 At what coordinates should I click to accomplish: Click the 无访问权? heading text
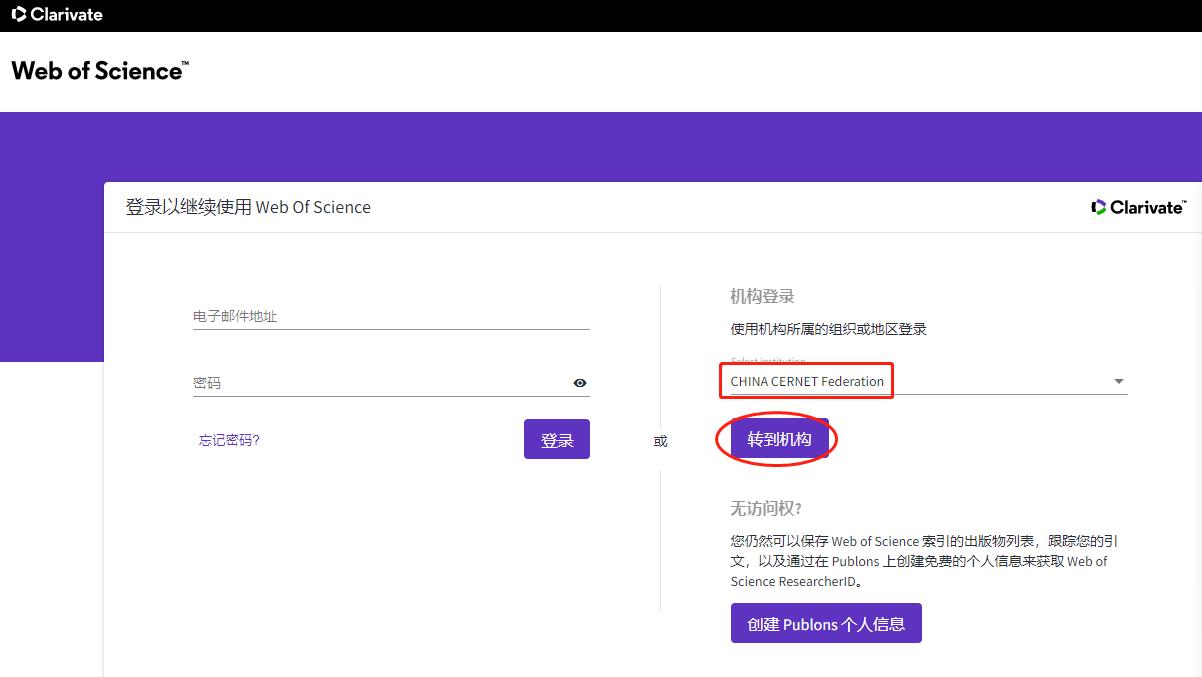coord(766,508)
